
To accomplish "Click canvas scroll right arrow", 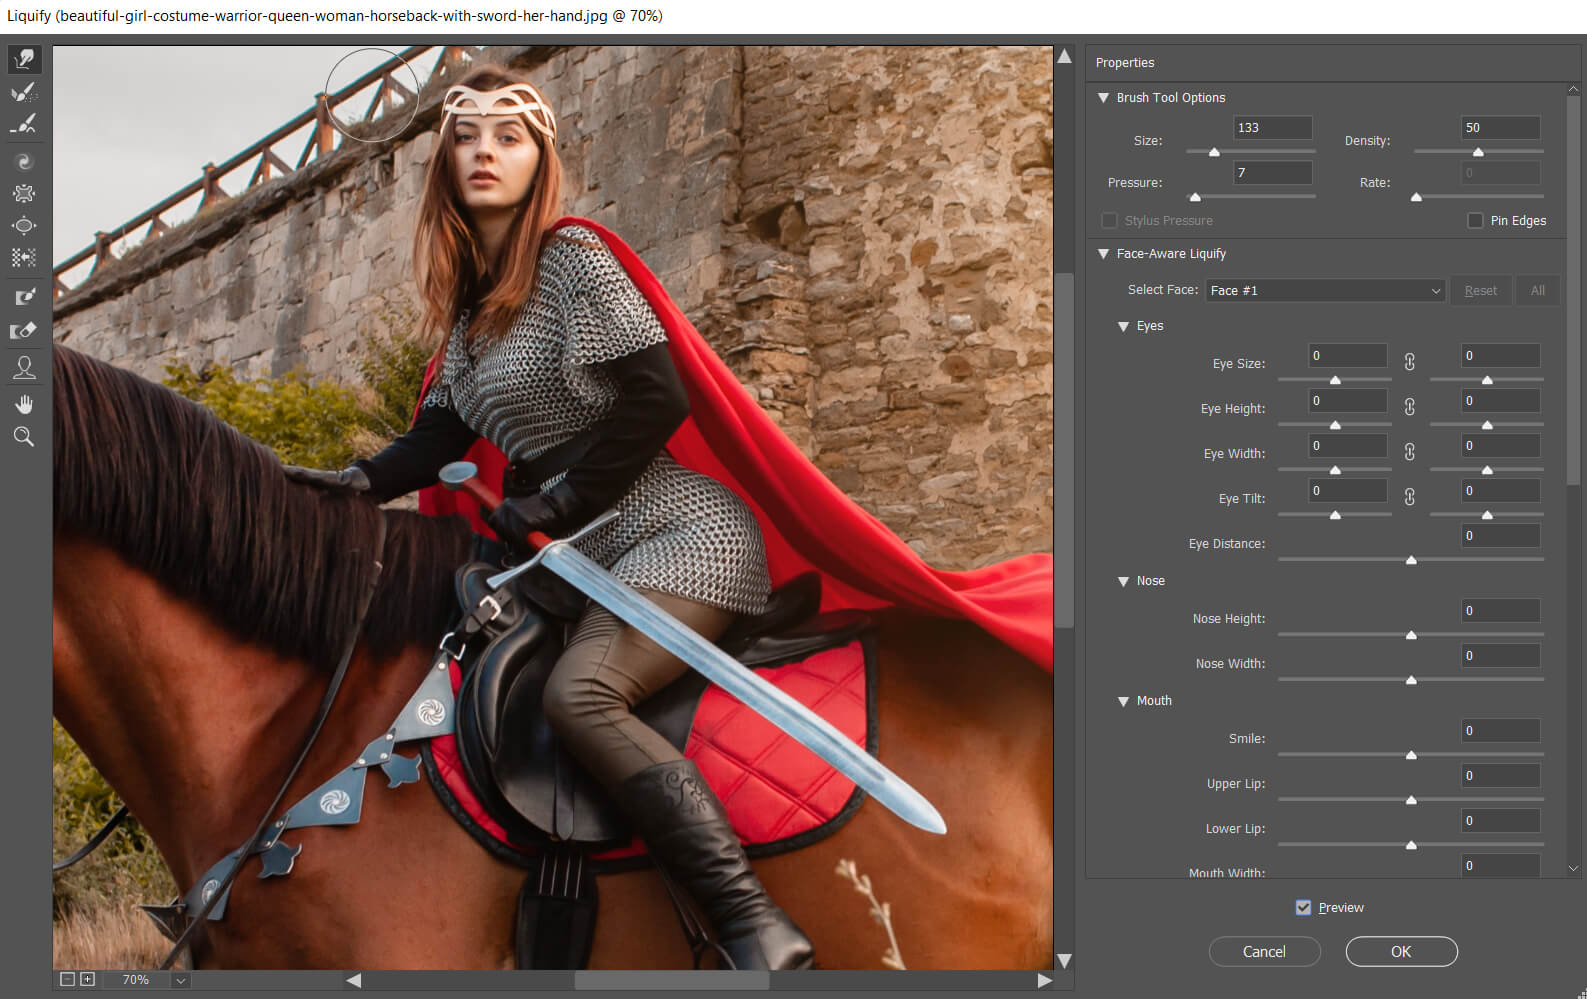I will [1044, 980].
